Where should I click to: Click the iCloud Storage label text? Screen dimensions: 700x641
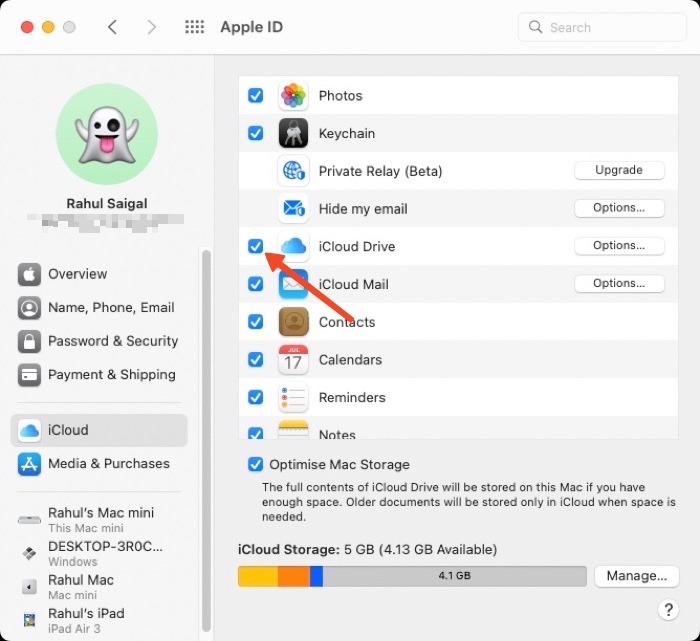point(289,549)
